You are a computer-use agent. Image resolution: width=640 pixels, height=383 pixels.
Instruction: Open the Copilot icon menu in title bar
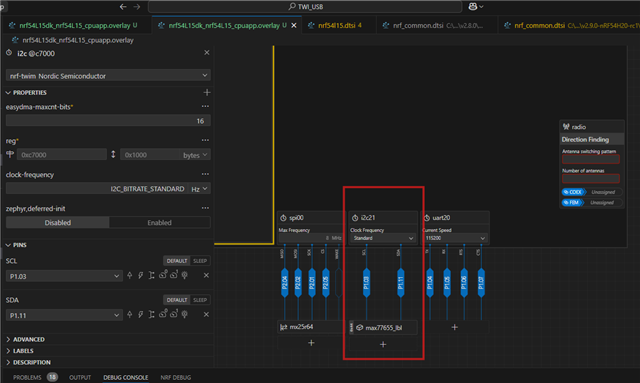point(476,7)
